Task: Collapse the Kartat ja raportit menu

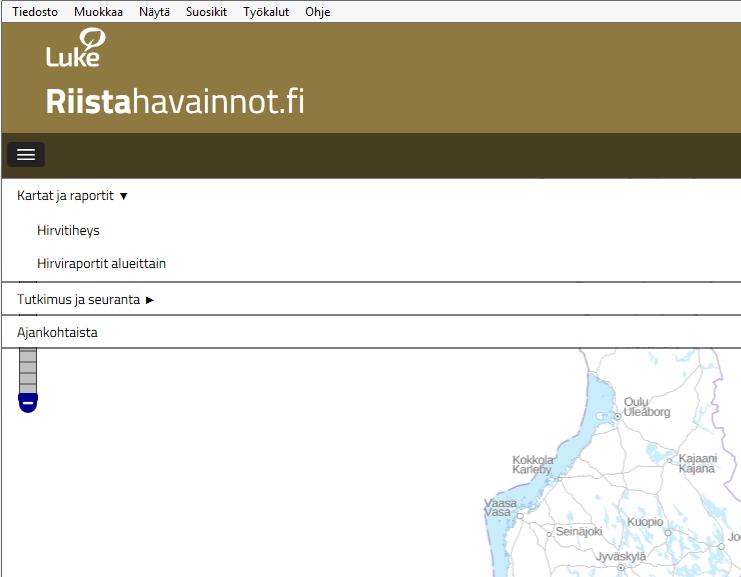Action: point(72,196)
